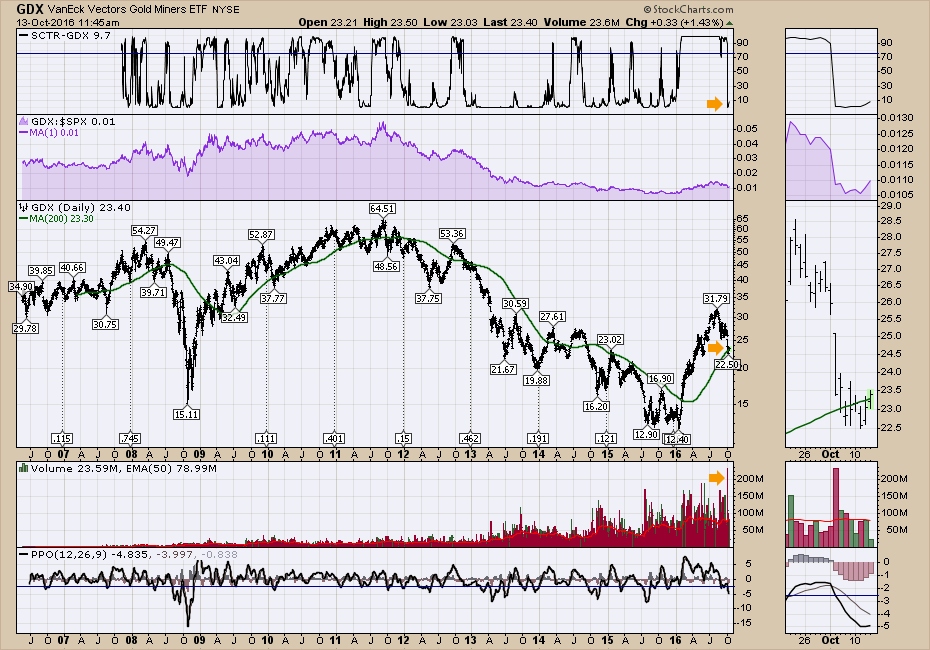
Task: Click the 43.04 price label
Action: pyautogui.click(x=227, y=261)
